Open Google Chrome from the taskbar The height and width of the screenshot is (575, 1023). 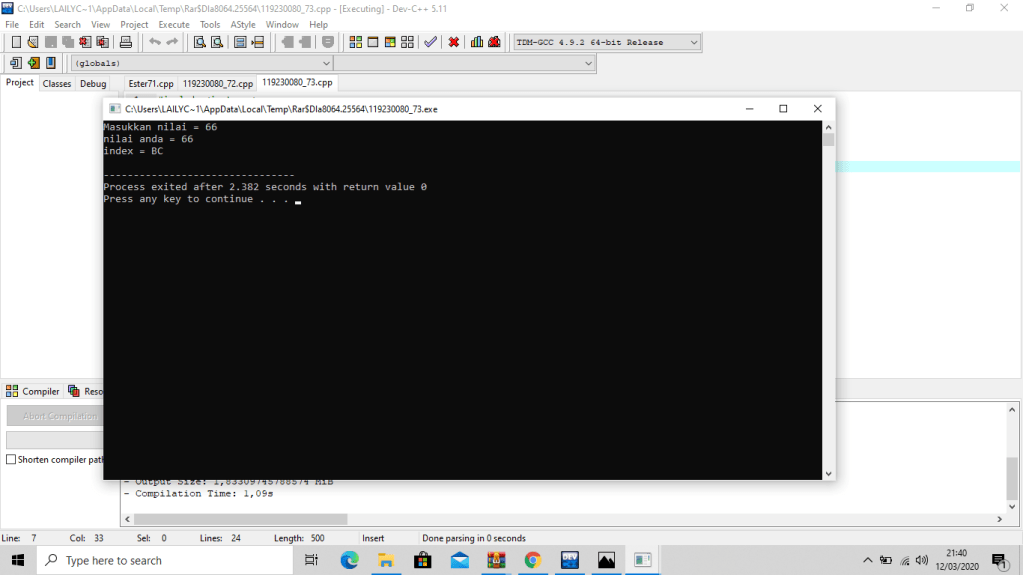click(x=532, y=560)
